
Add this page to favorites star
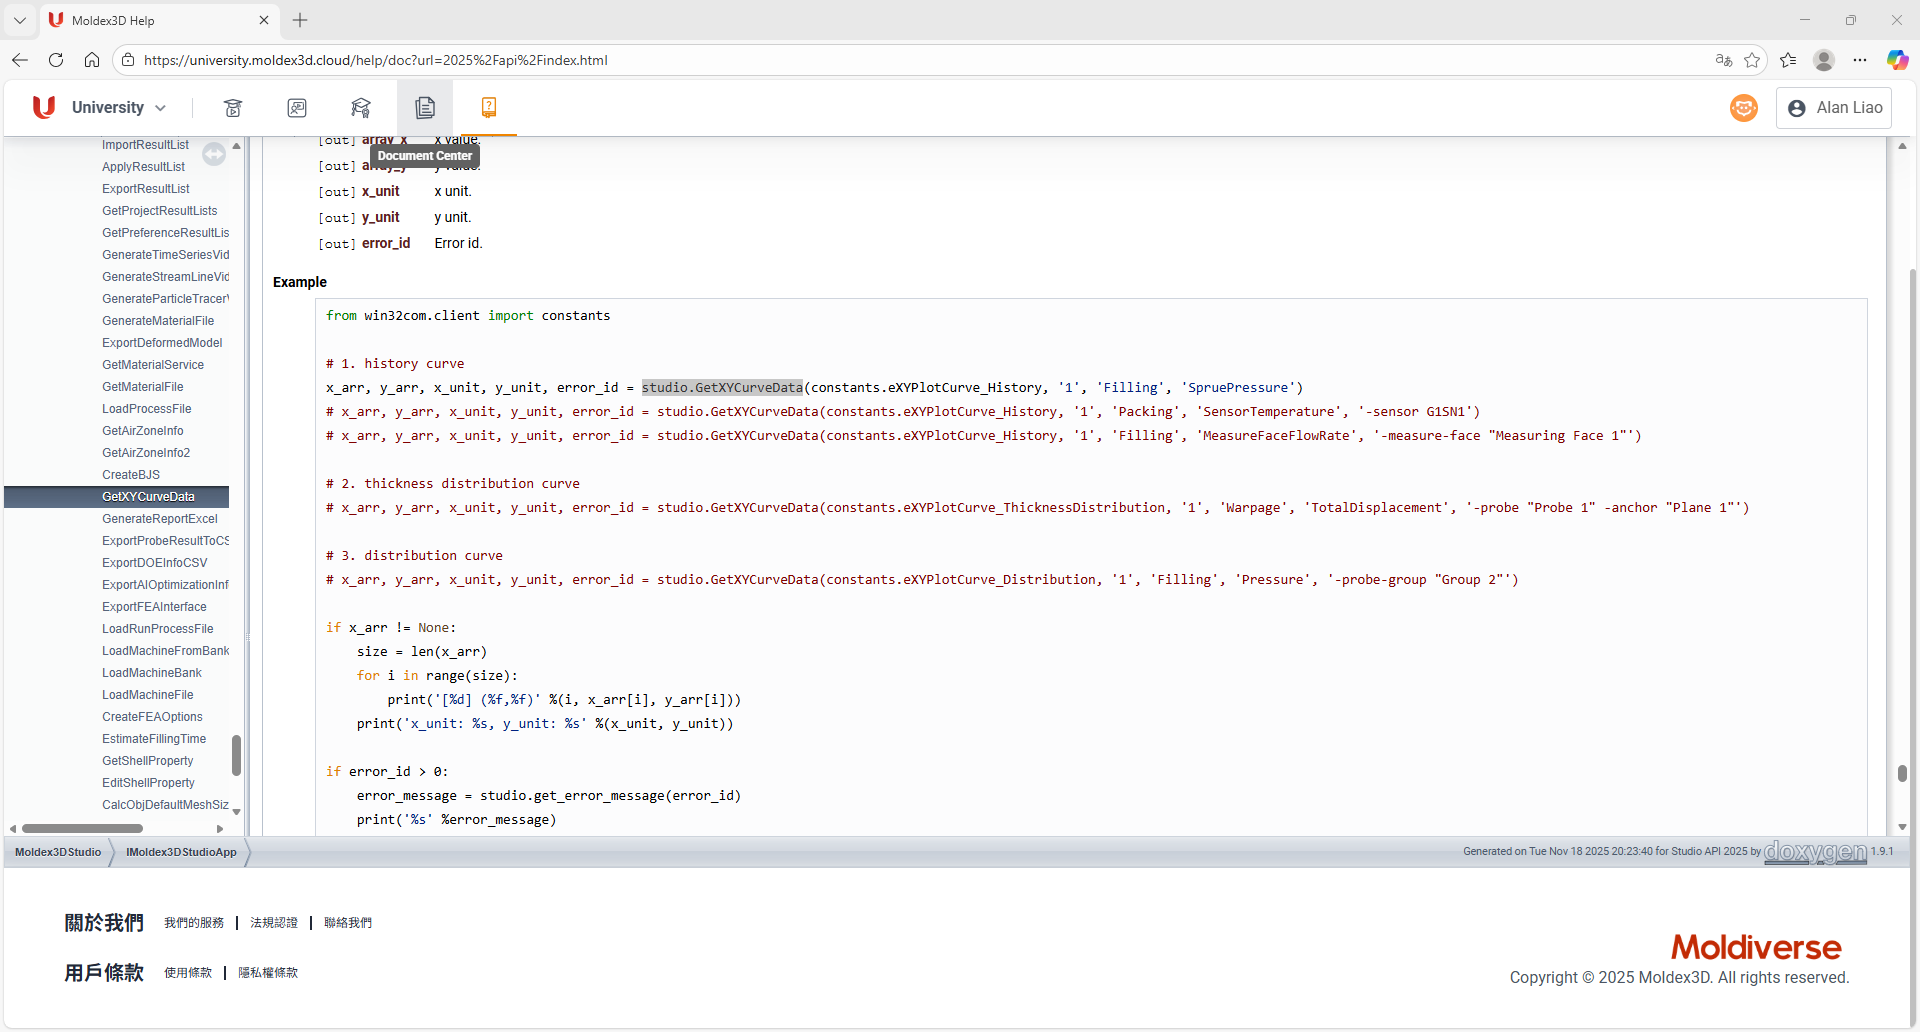point(1752,60)
